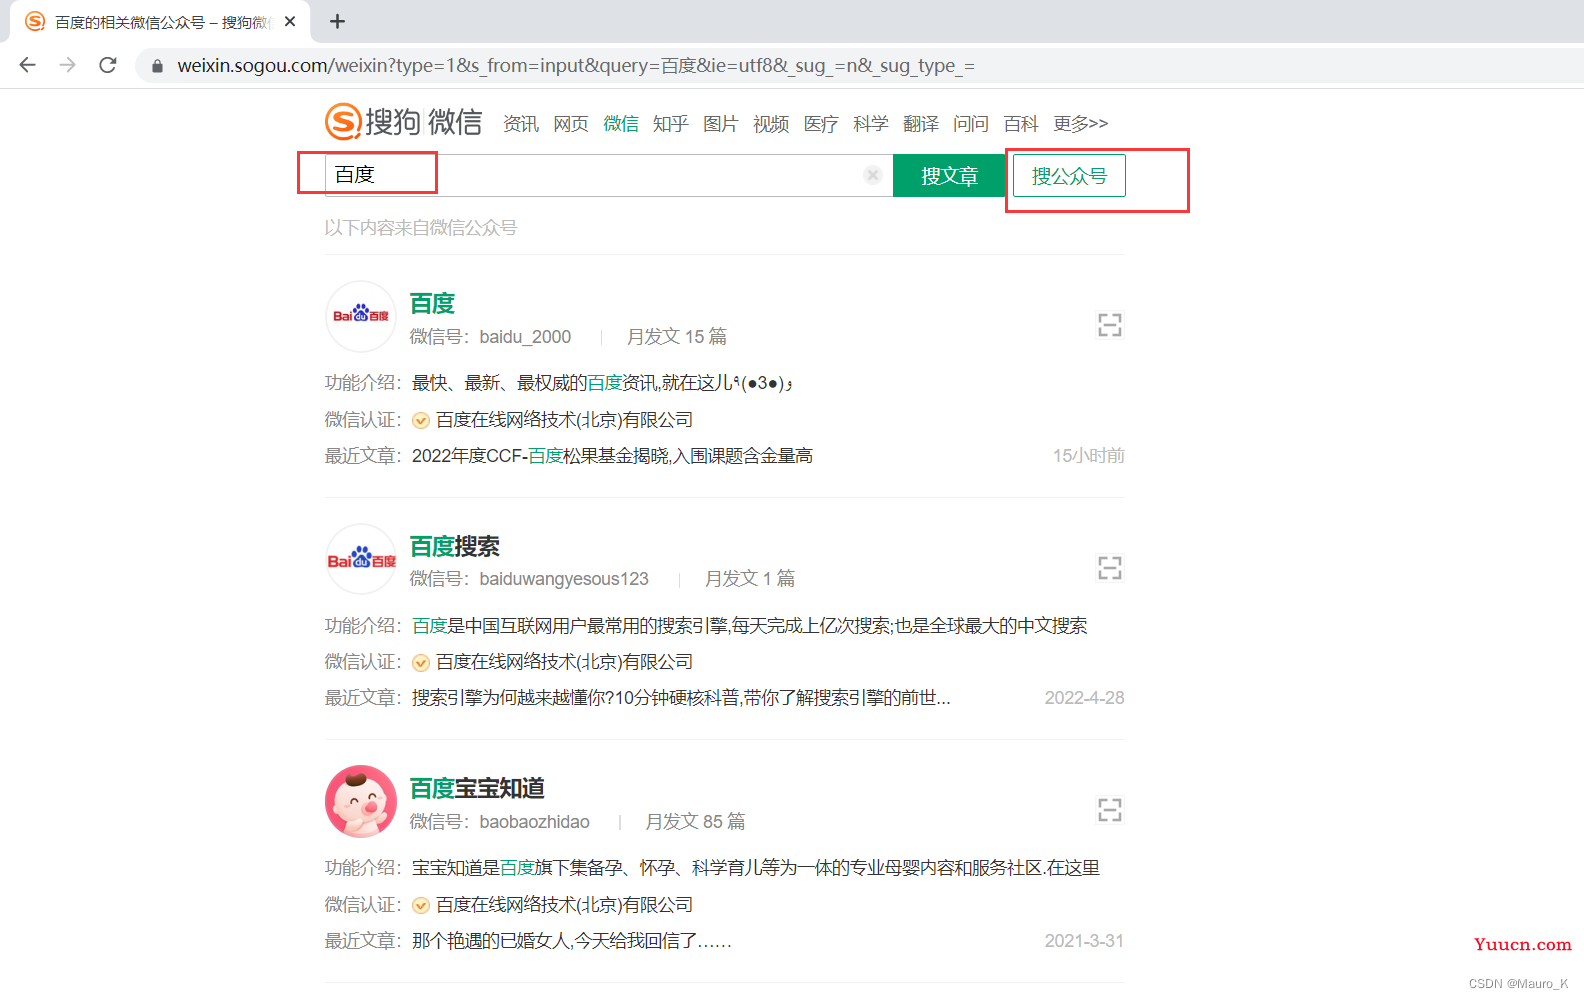Reload the page with refresh icon

coord(108,65)
